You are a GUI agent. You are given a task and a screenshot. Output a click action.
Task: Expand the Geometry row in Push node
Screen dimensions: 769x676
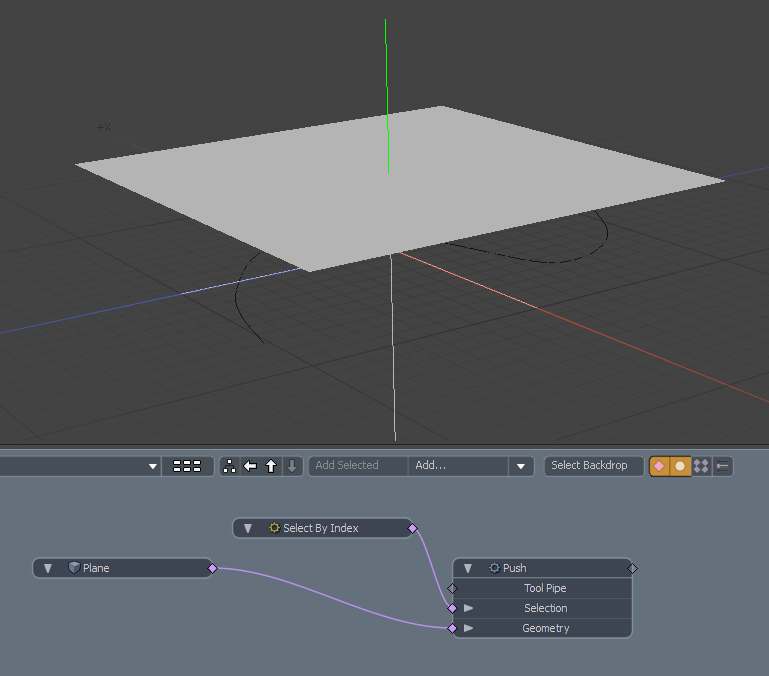tap(468, 628)
